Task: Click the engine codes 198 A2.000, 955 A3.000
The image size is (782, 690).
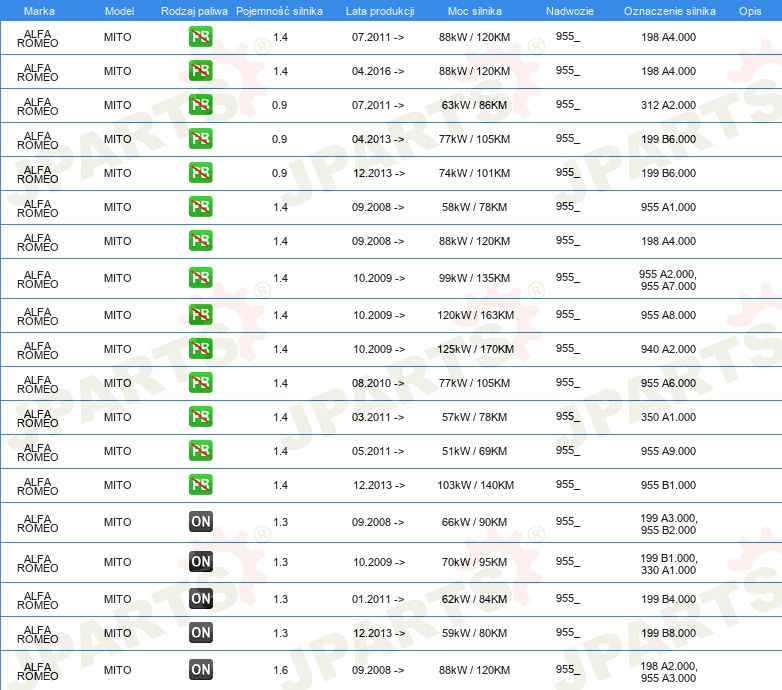Action: click(668, 672)
